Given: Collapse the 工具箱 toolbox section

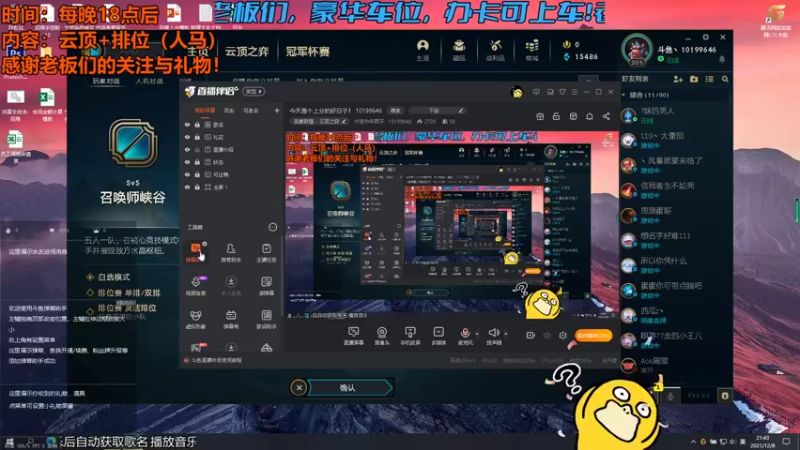Looking at the screenshot, I should (x=272, y=227).
